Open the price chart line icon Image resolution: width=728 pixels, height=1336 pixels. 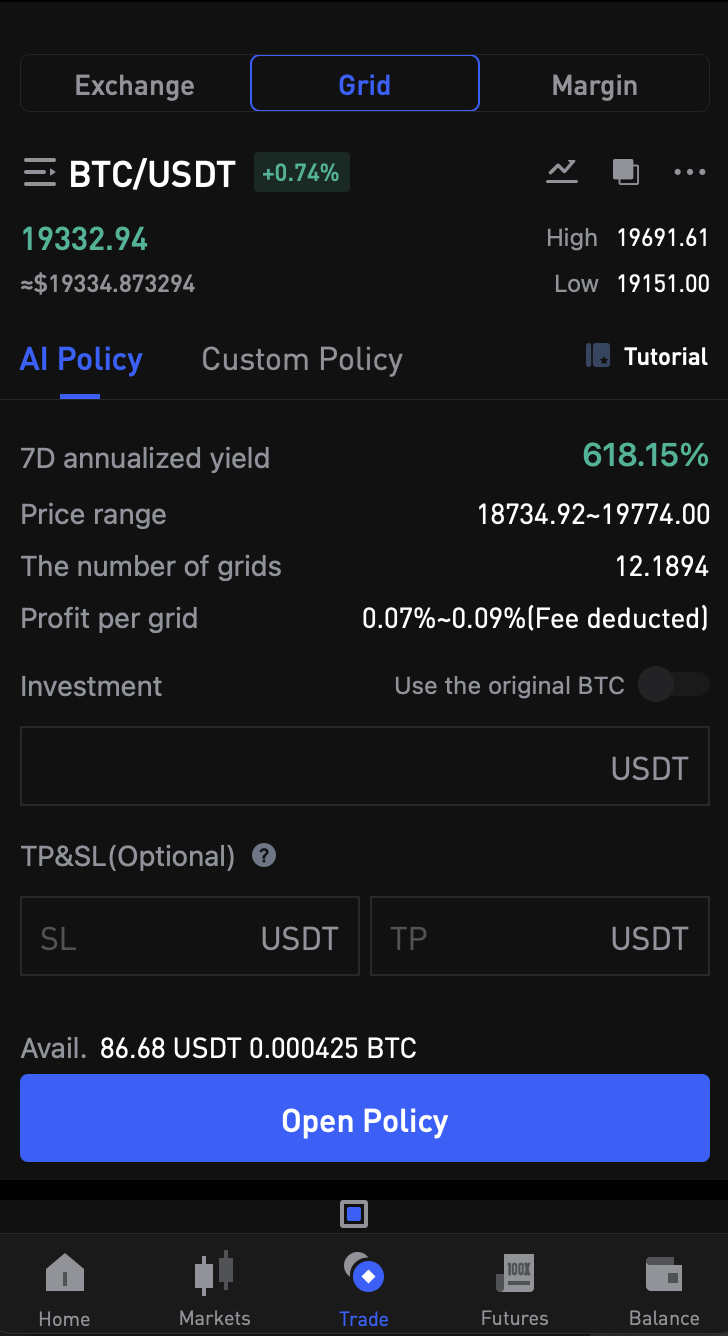point(562,172)
